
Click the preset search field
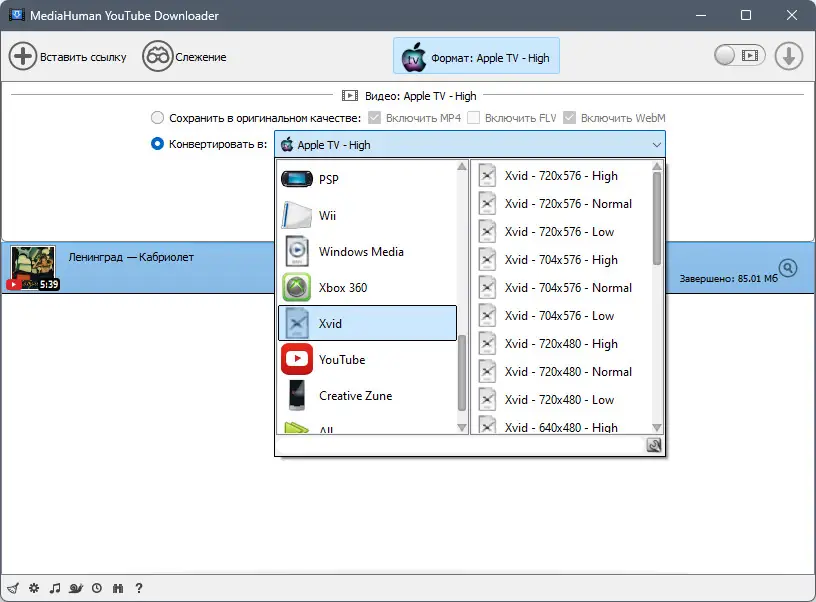(x=460, y=445)
